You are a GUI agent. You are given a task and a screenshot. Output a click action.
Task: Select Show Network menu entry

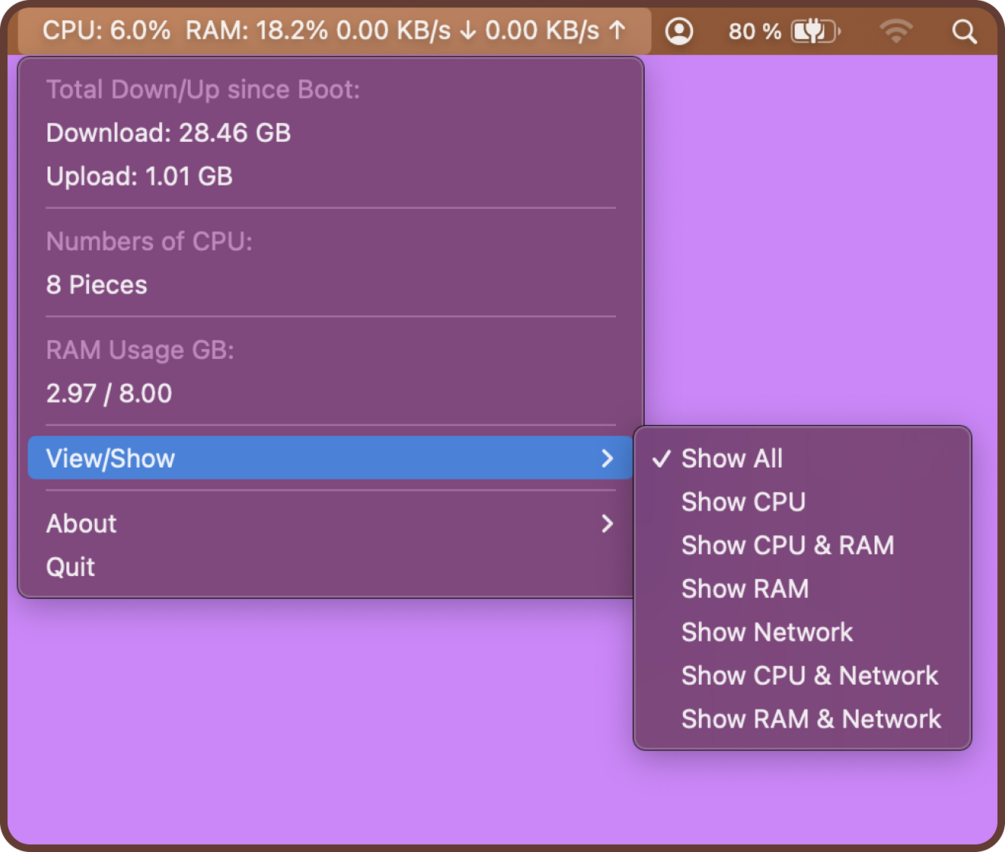[767, 632]
